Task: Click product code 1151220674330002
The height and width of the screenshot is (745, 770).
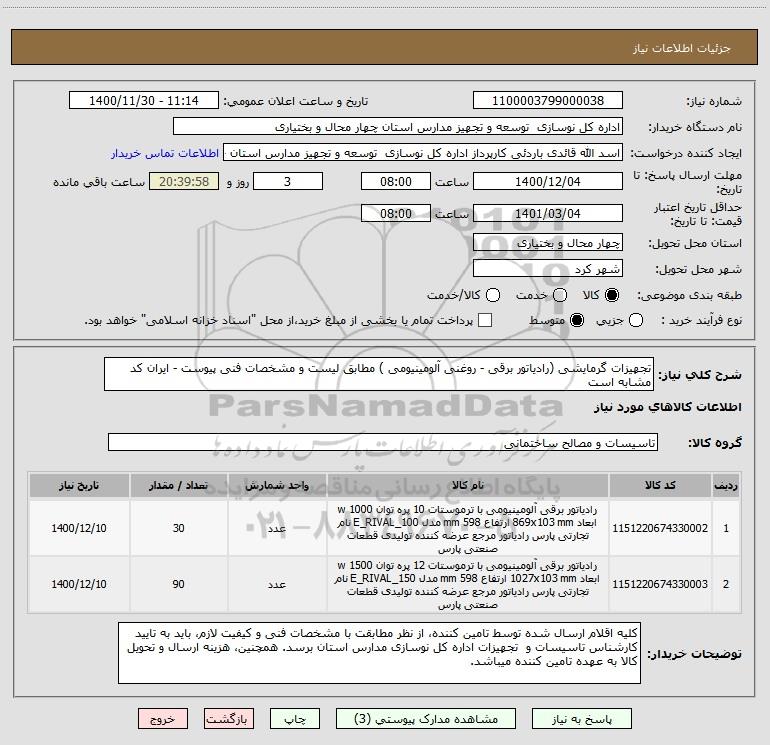Action: [660, 528]
